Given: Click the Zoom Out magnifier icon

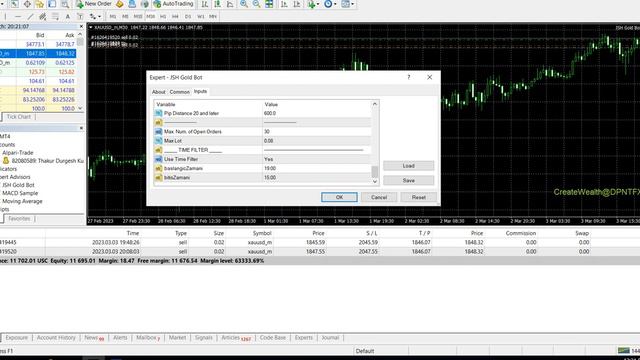Looking at the screenshot, I should [x=256, y=4].
